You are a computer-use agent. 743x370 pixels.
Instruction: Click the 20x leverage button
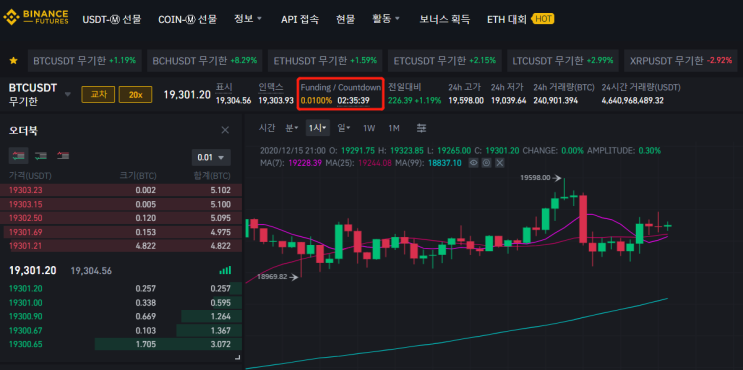coord(136,94)
